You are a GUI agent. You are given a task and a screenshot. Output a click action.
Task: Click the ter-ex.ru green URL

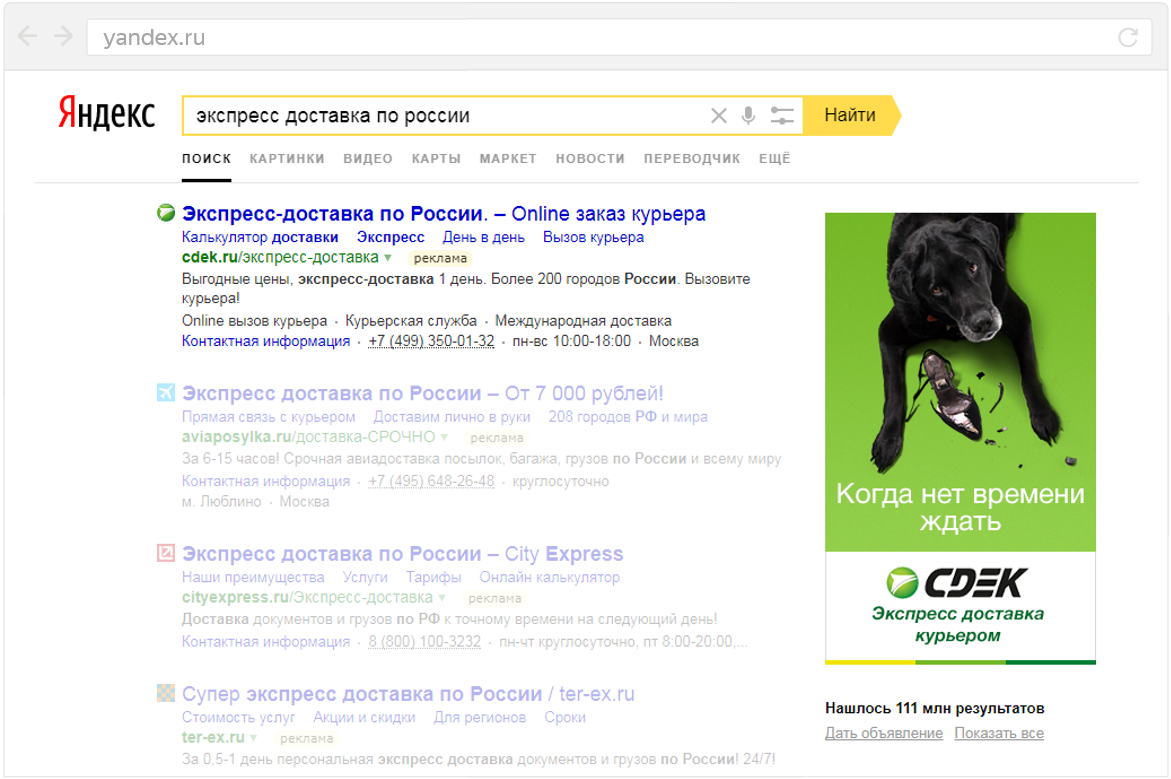213,738
